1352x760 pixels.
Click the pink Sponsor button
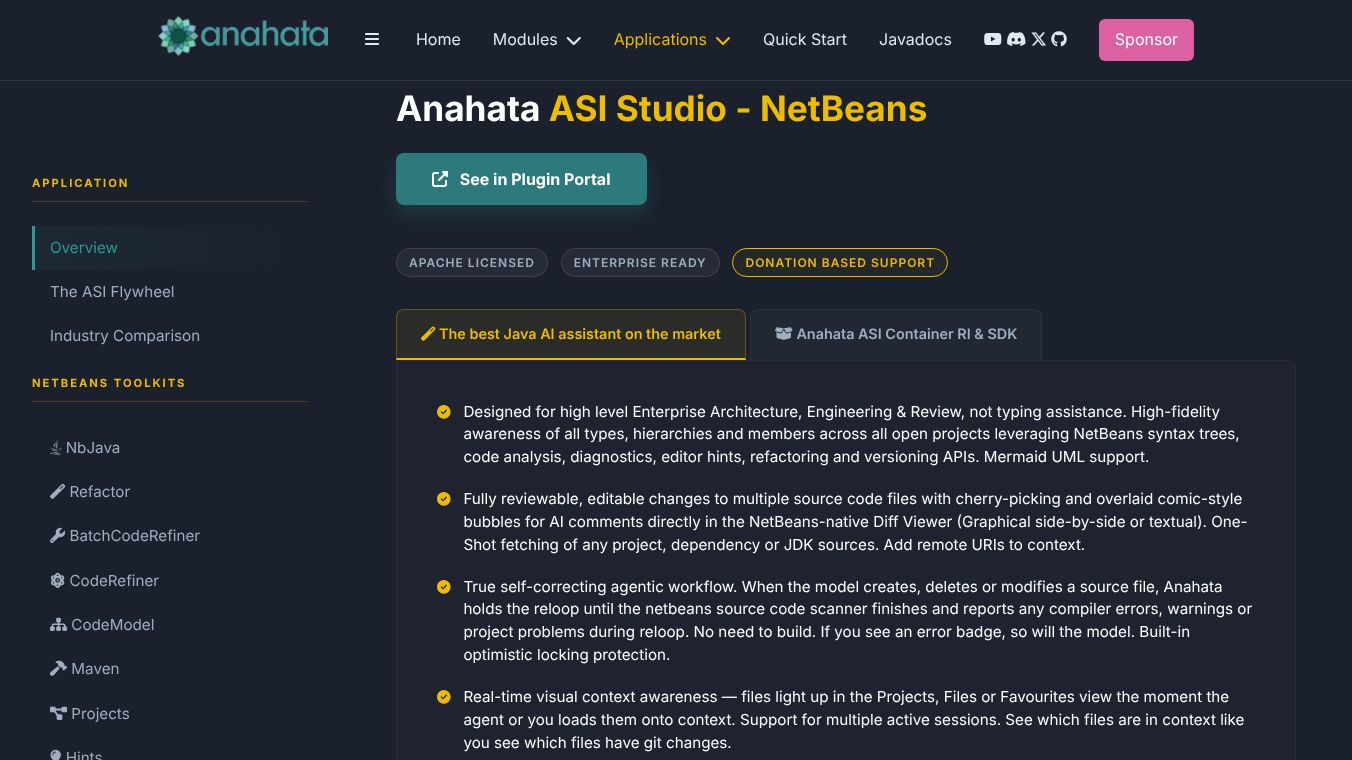pos(1146,40)
